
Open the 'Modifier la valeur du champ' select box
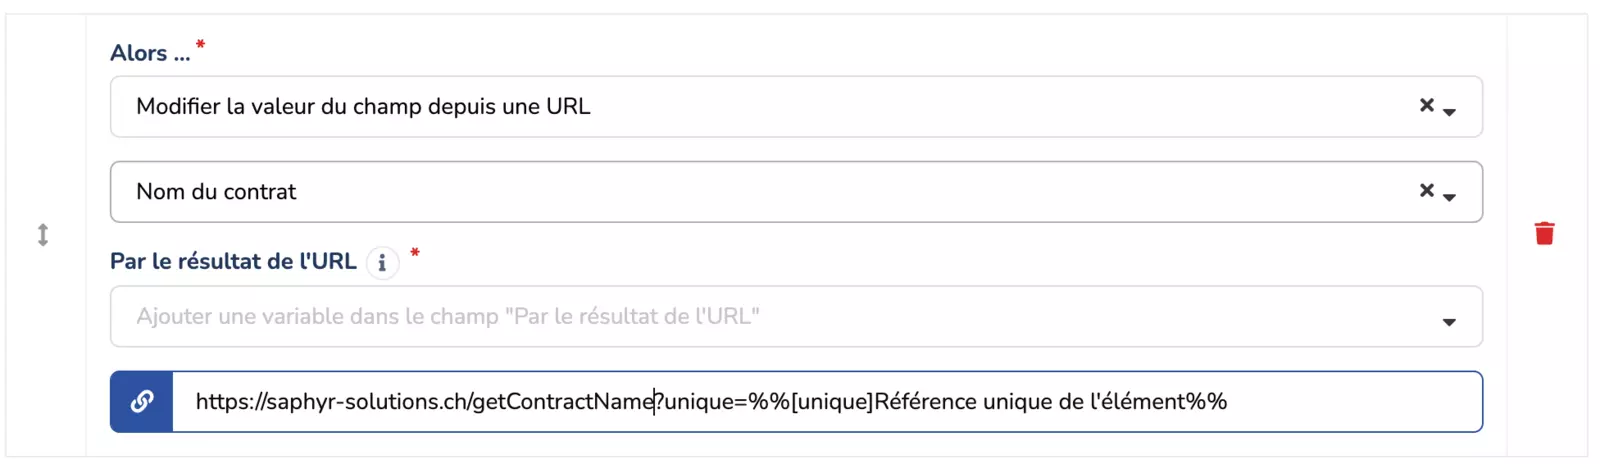tap(700, 107)
